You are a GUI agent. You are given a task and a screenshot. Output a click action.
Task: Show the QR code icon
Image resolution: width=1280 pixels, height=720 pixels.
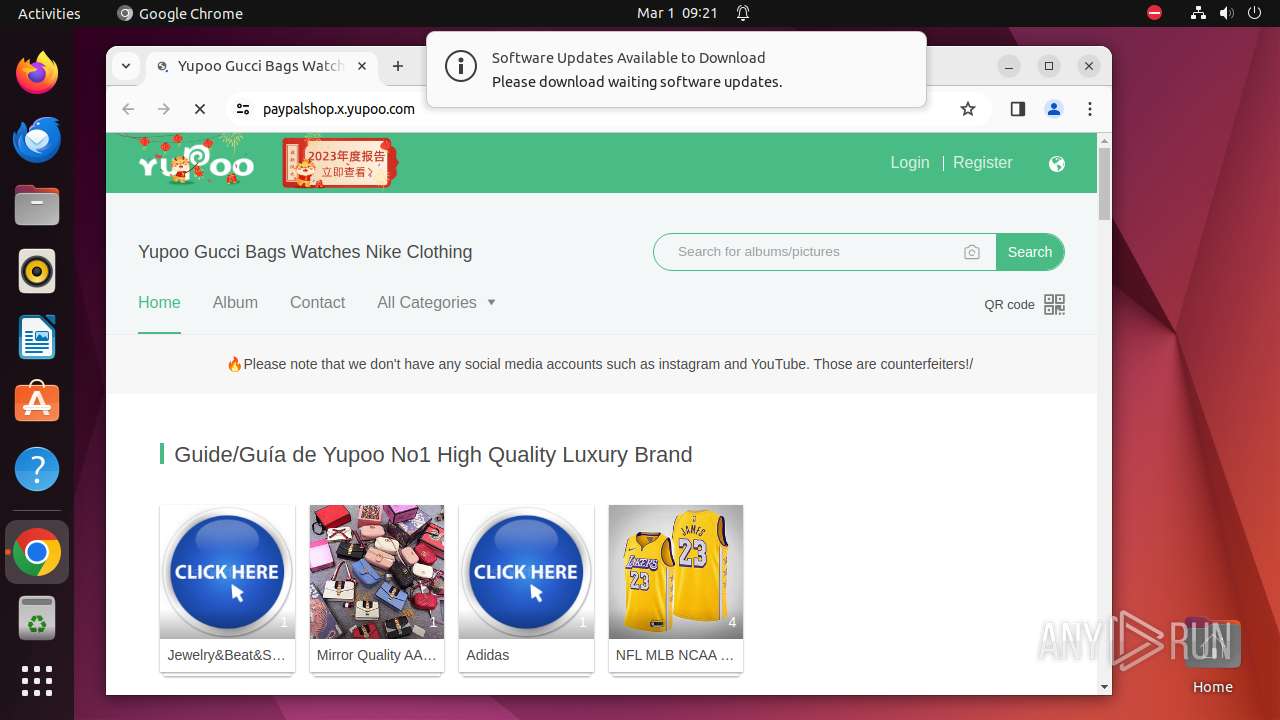coord(1055,304)
